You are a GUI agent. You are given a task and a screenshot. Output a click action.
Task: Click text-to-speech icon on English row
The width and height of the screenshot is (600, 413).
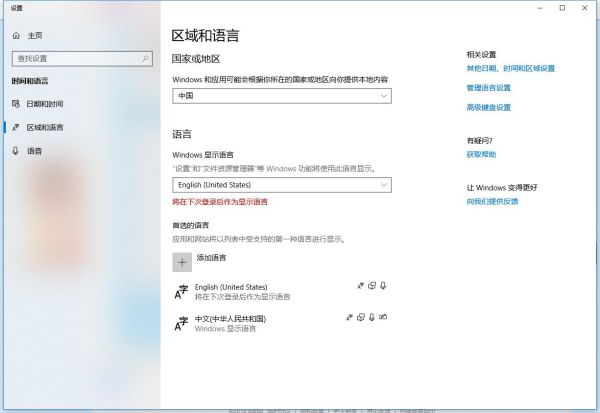[x=372, y=286]
